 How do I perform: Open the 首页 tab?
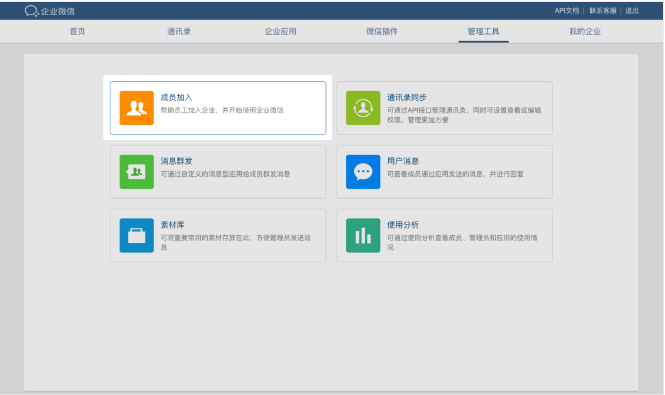(78, 31)
